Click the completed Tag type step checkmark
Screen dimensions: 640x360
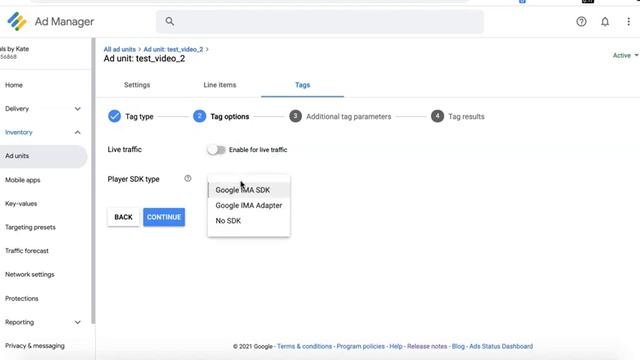(114, 116)
